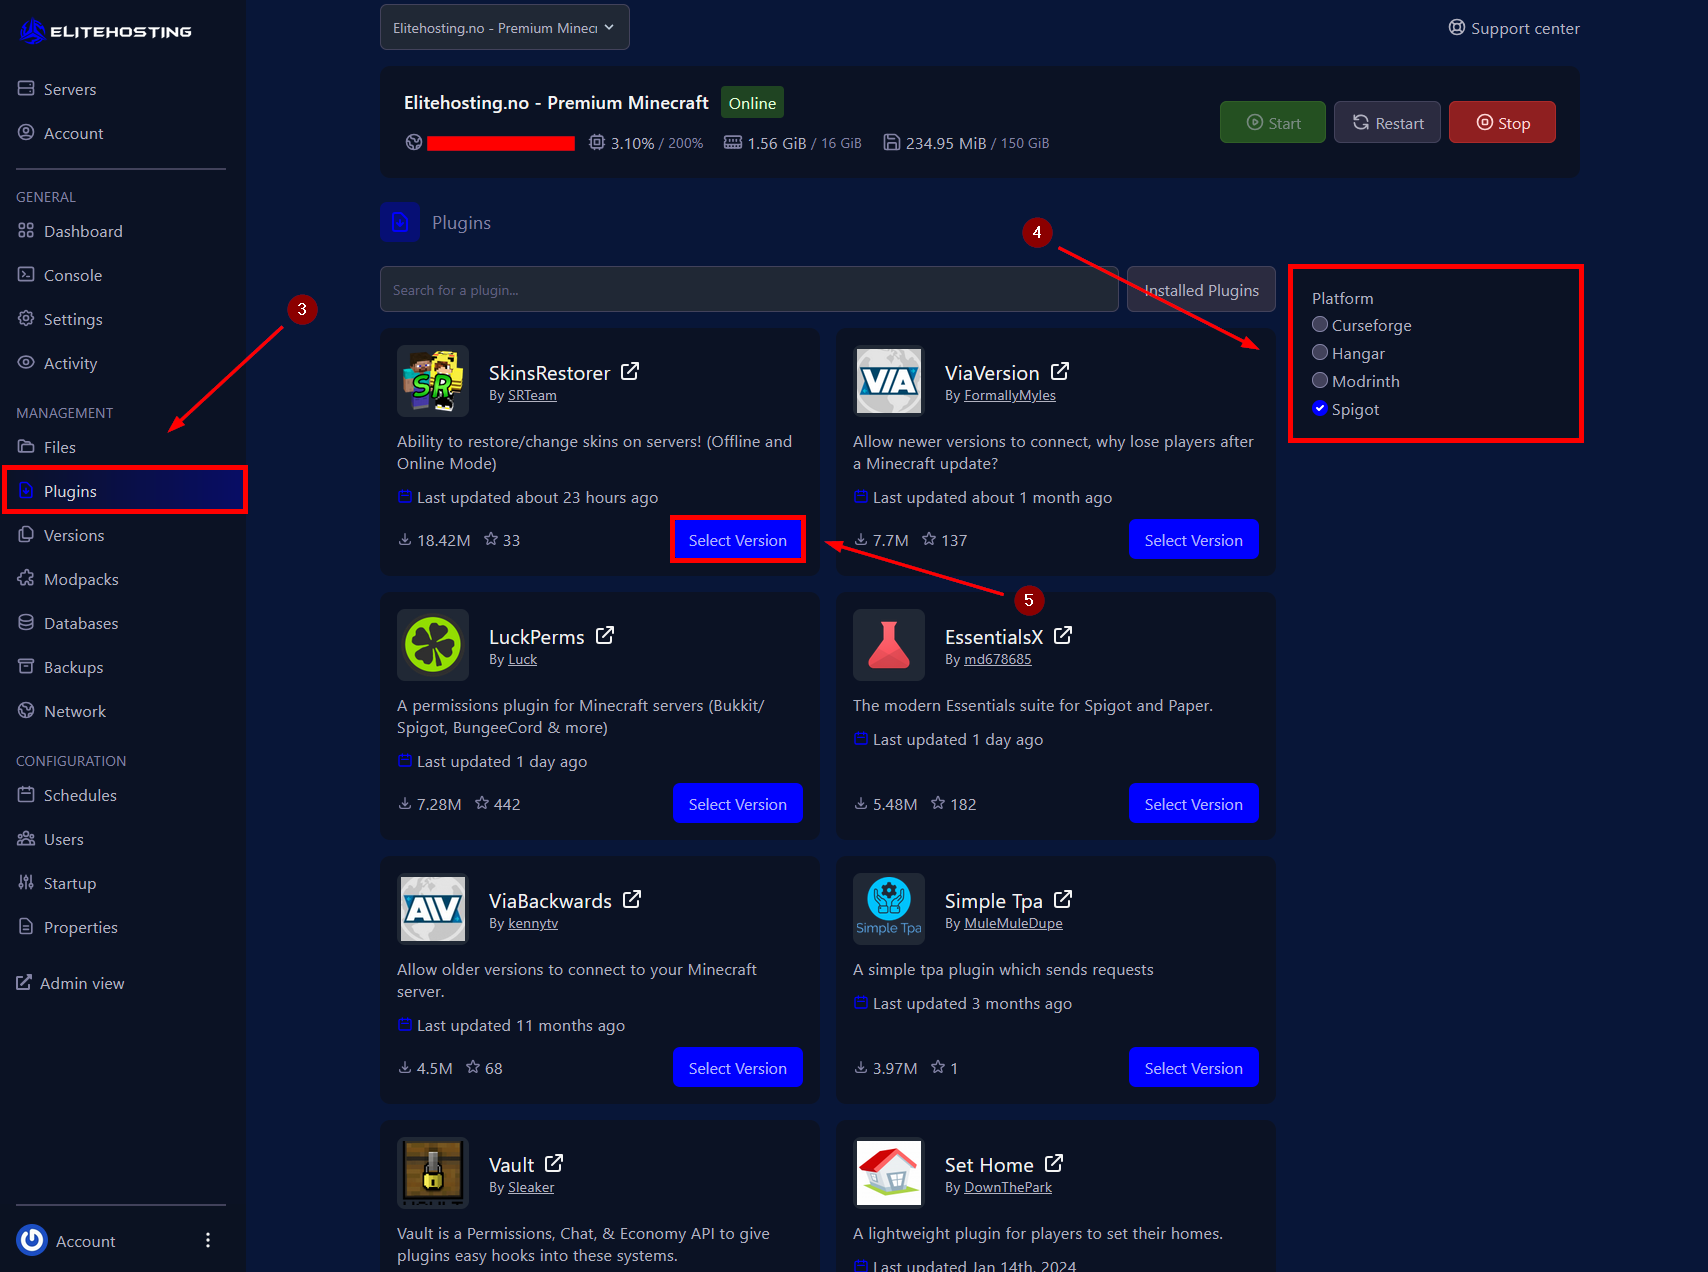Open md678685 author link
This screenshot has height=1272, width=1708.
coord(998,659)
